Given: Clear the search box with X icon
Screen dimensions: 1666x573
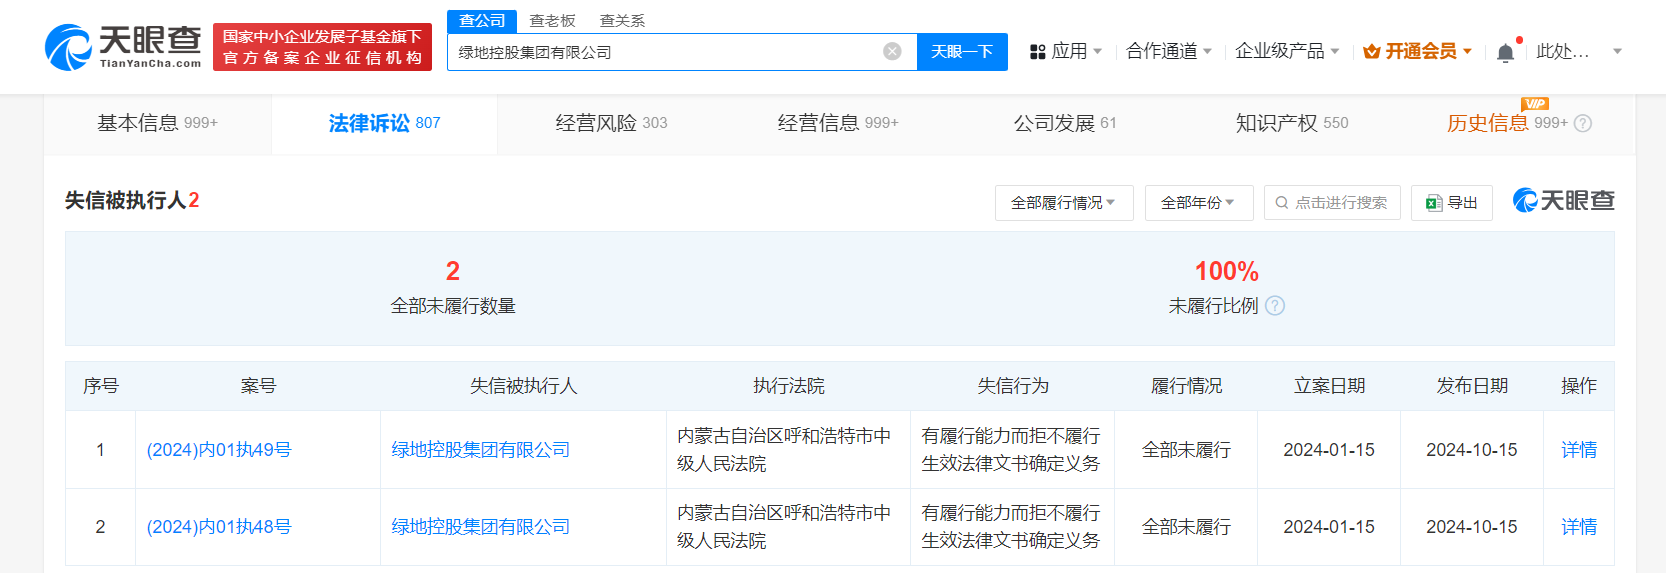Looking at the screenshot, I should click(892, 52).
